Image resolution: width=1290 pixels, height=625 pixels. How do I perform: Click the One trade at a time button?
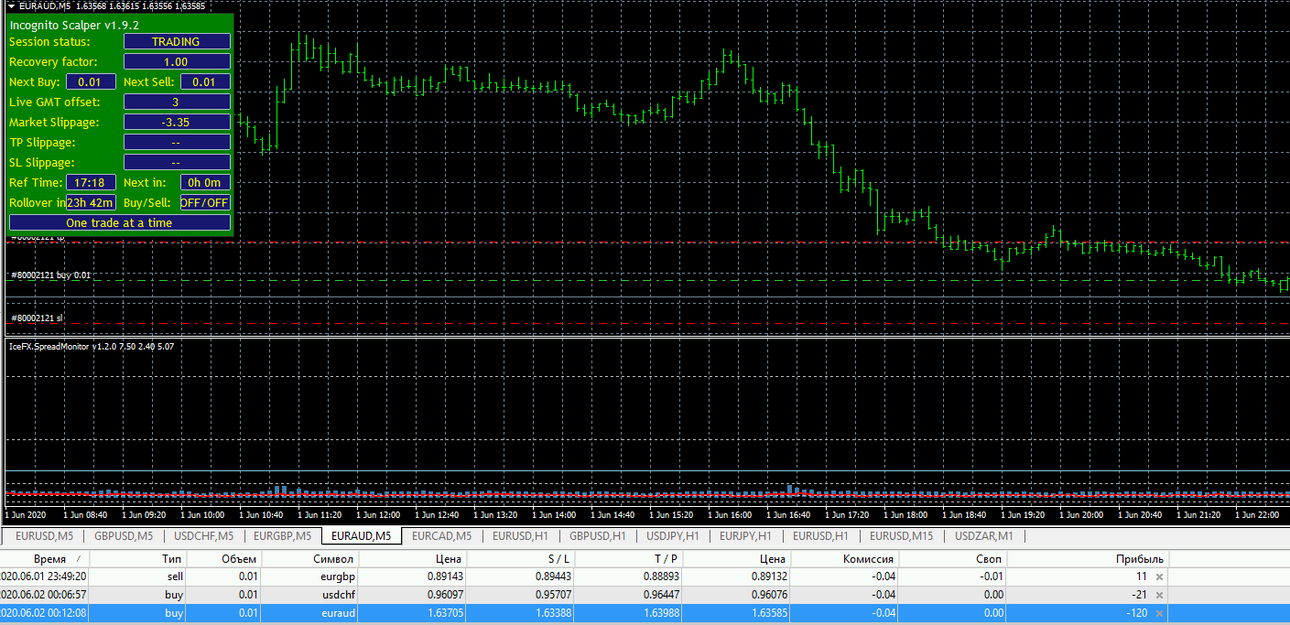119,222
